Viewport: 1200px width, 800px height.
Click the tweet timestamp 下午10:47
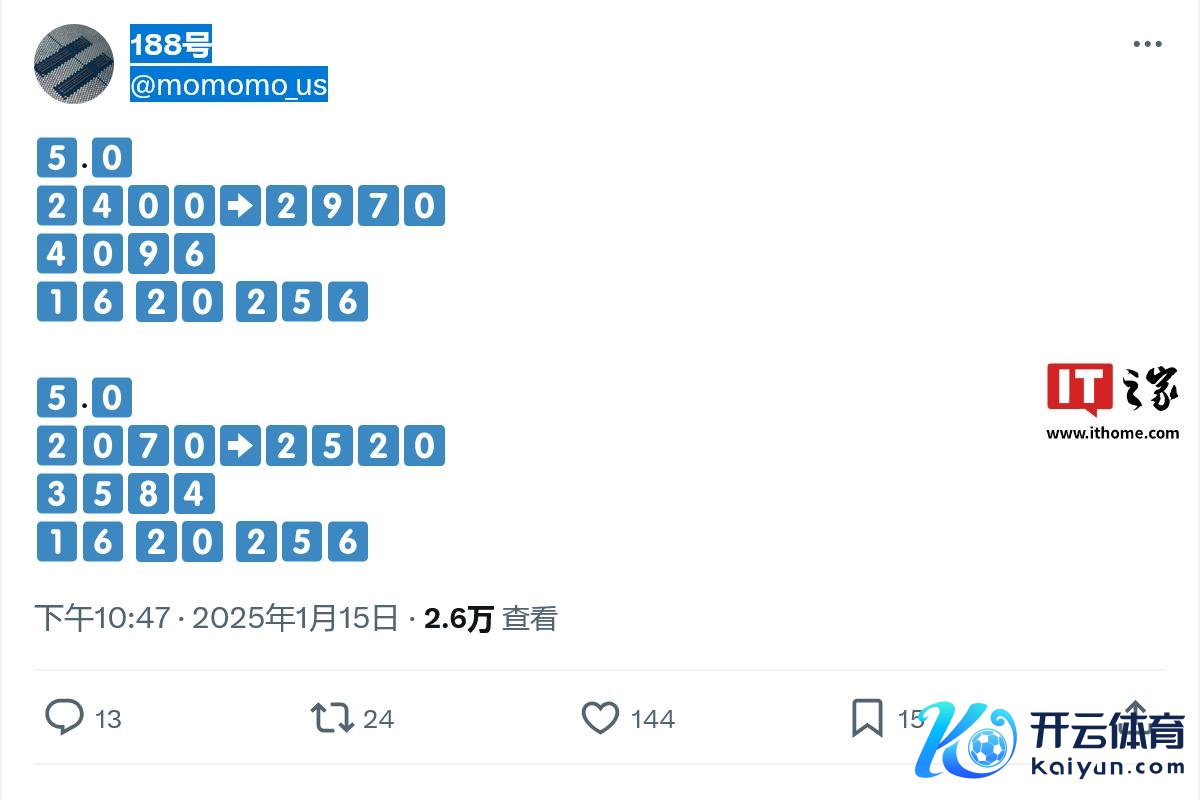[102, 619]
